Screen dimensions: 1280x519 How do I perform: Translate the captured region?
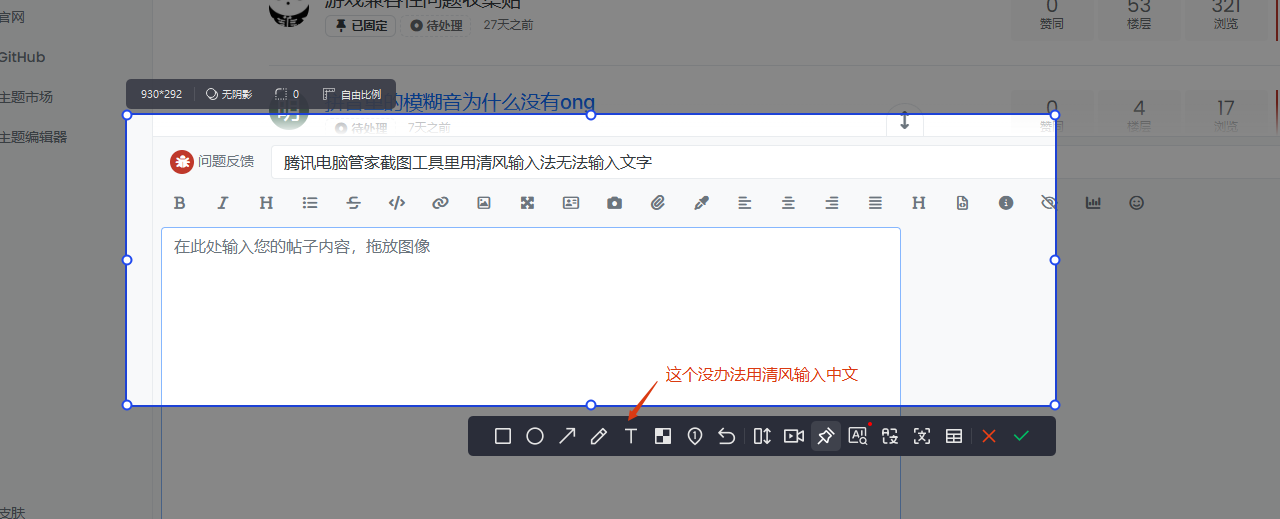click(890, 436)
